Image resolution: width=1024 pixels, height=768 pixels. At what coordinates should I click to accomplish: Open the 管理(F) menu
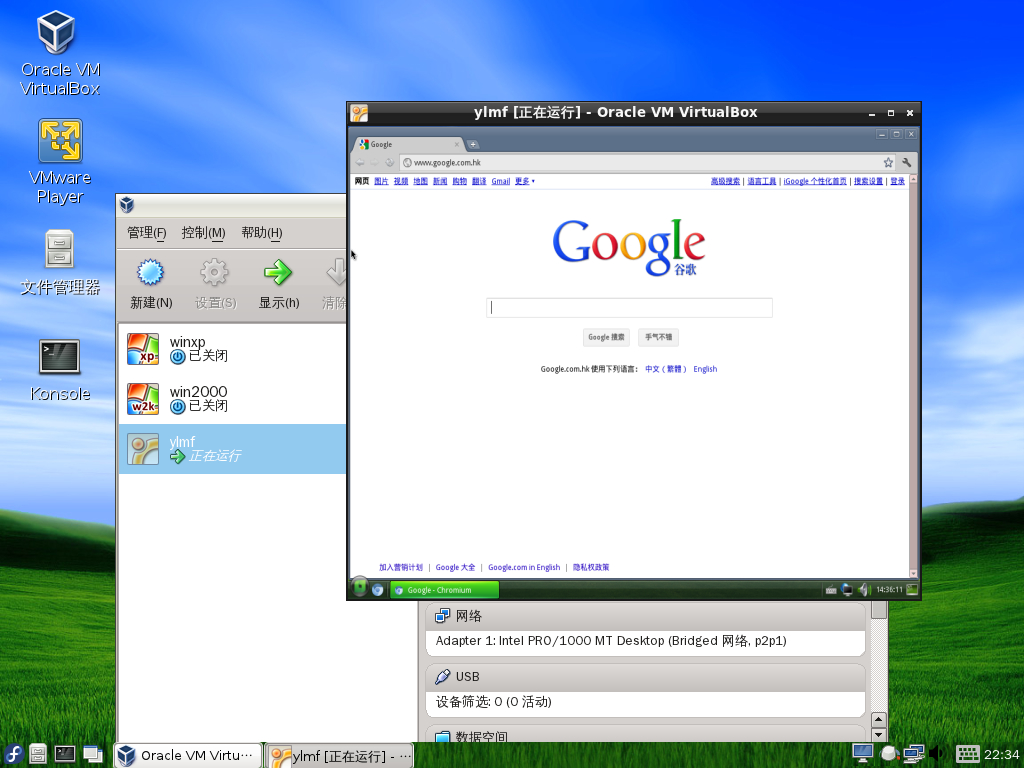click(146, 232)
